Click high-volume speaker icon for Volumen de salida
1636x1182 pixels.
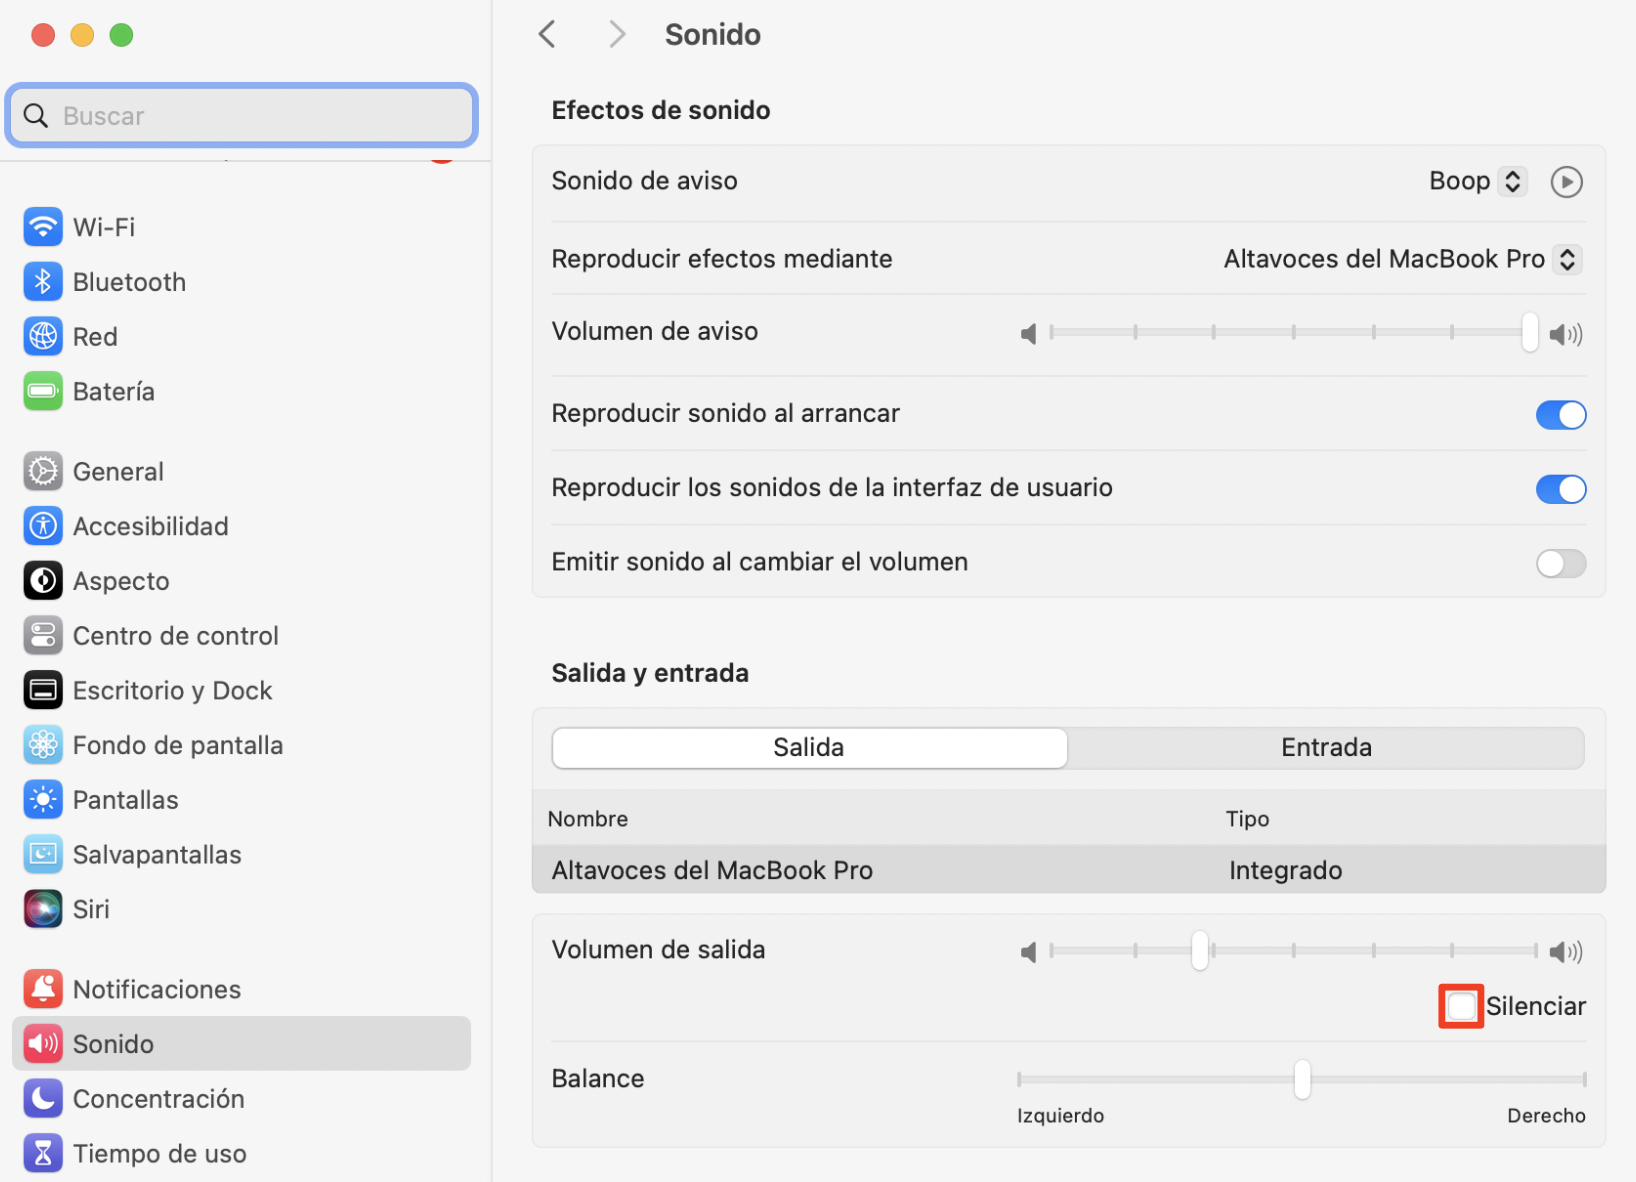point(1565,951)
